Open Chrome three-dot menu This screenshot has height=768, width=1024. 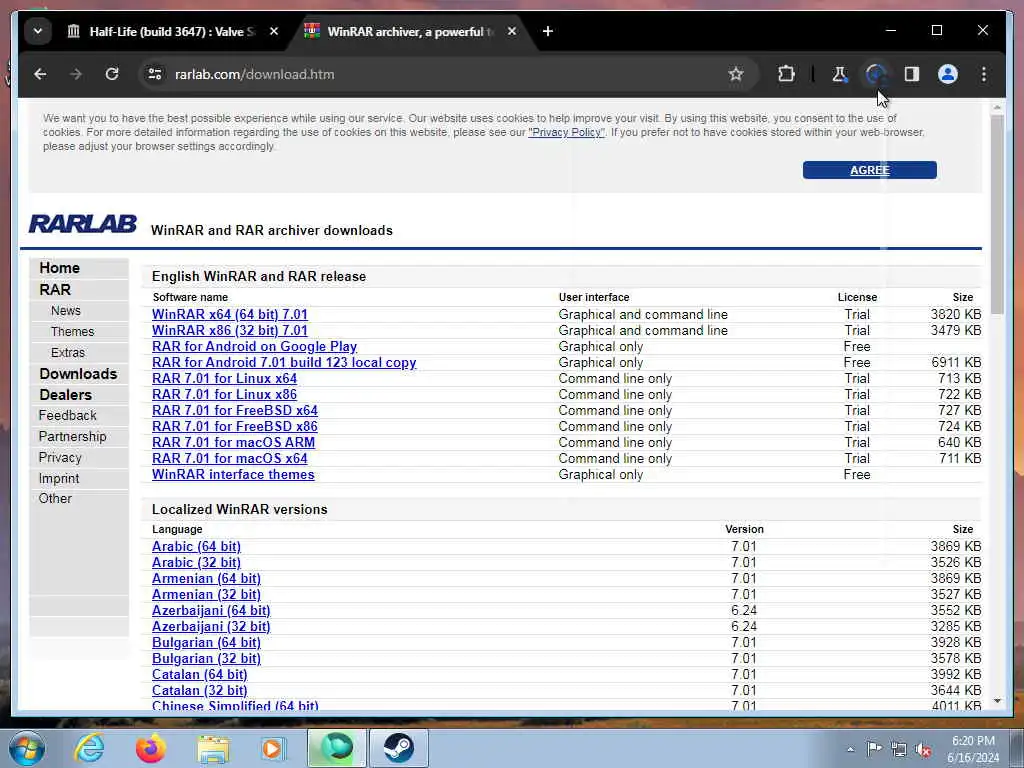(984, 74)
